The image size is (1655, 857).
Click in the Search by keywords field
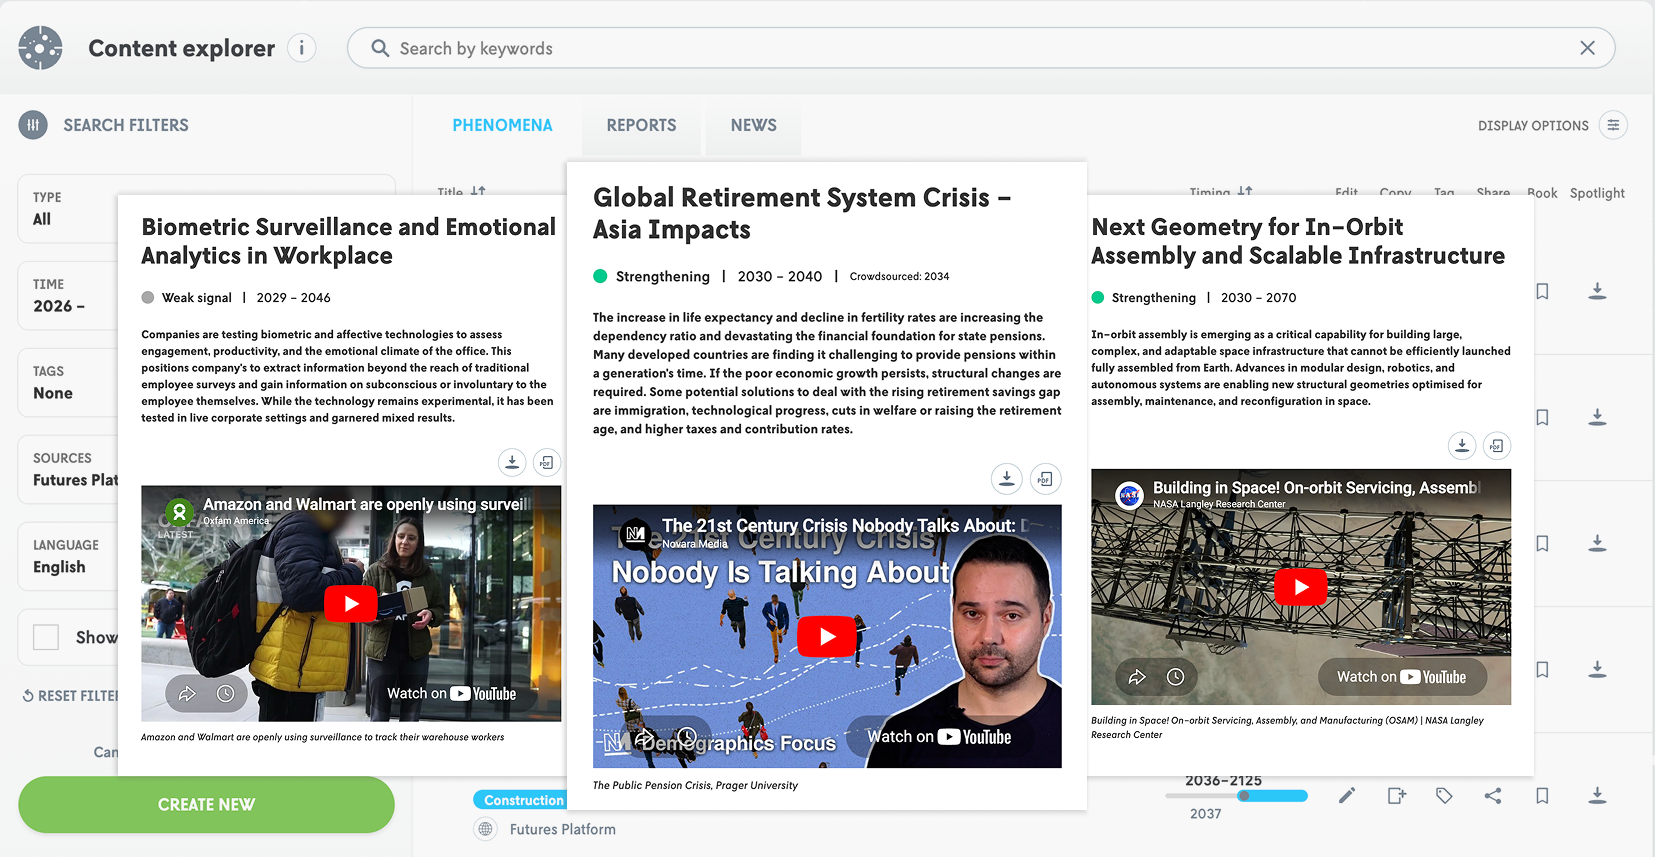[x=980, y=48]
